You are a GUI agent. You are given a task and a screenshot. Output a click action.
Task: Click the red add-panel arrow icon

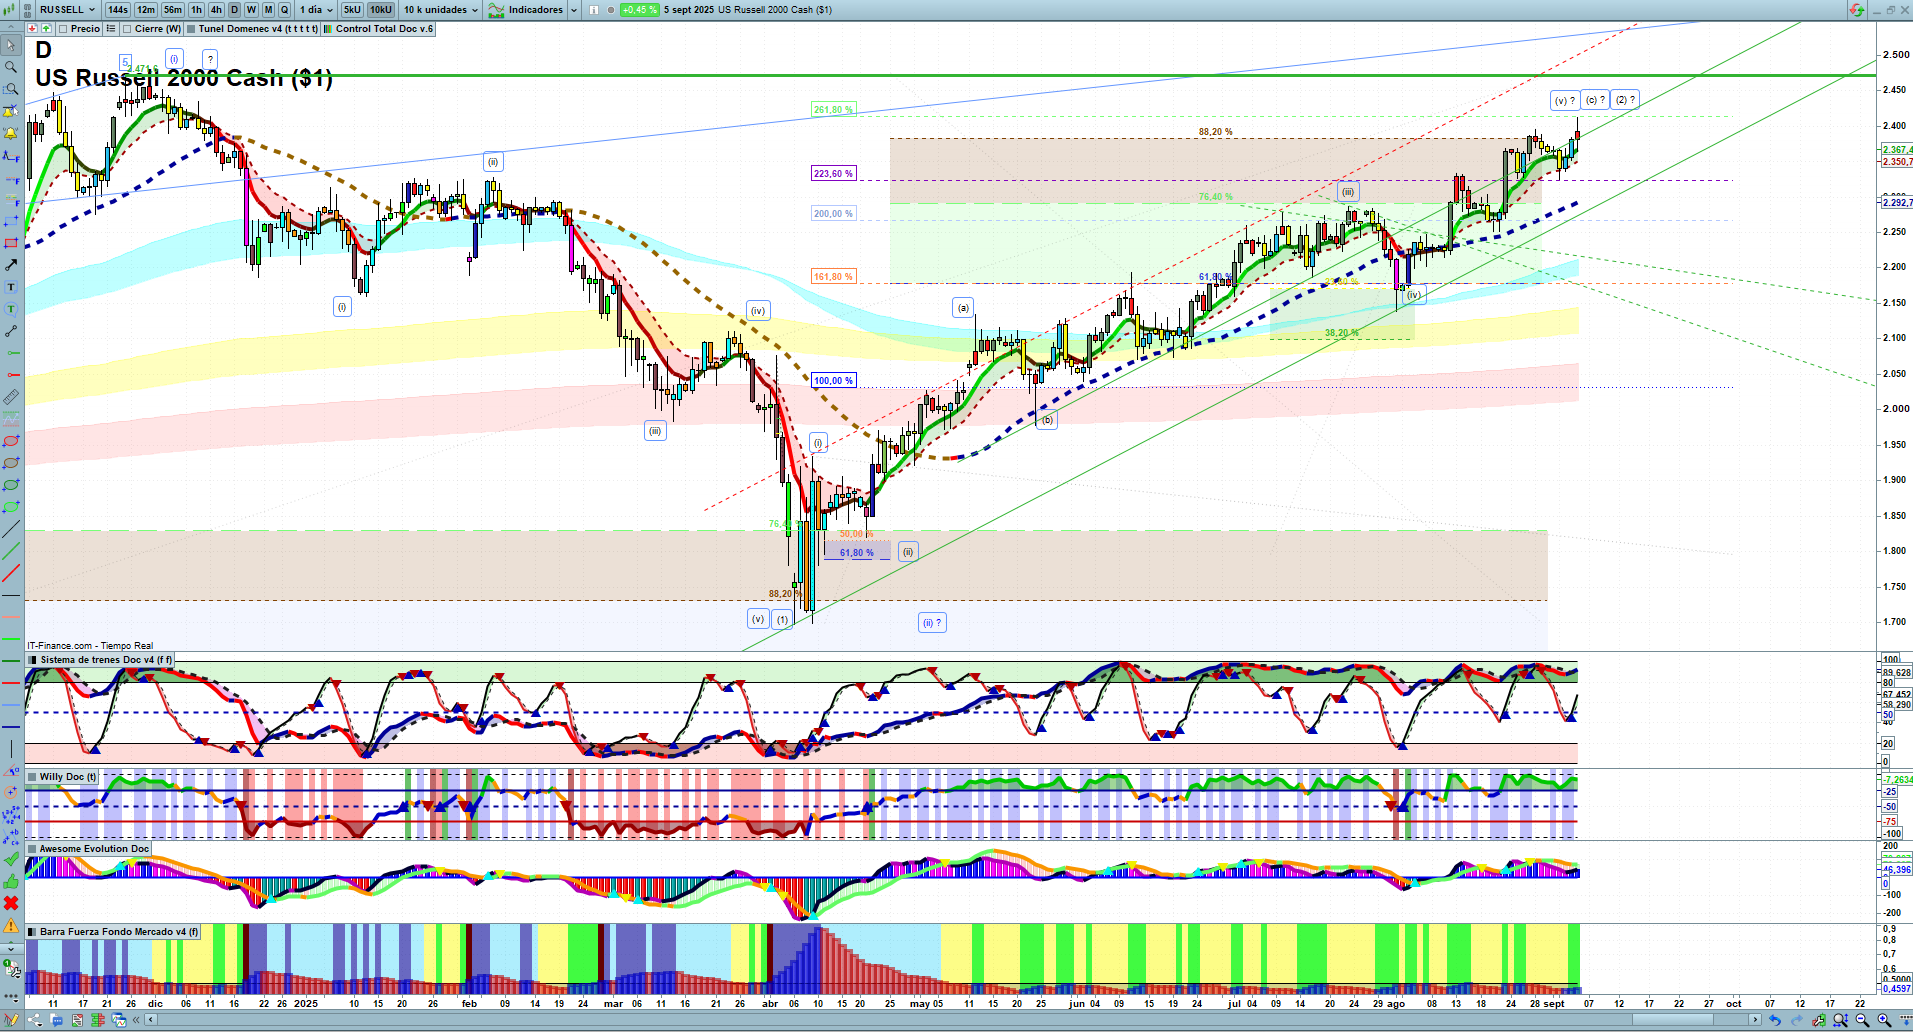(x=32, y=29)
